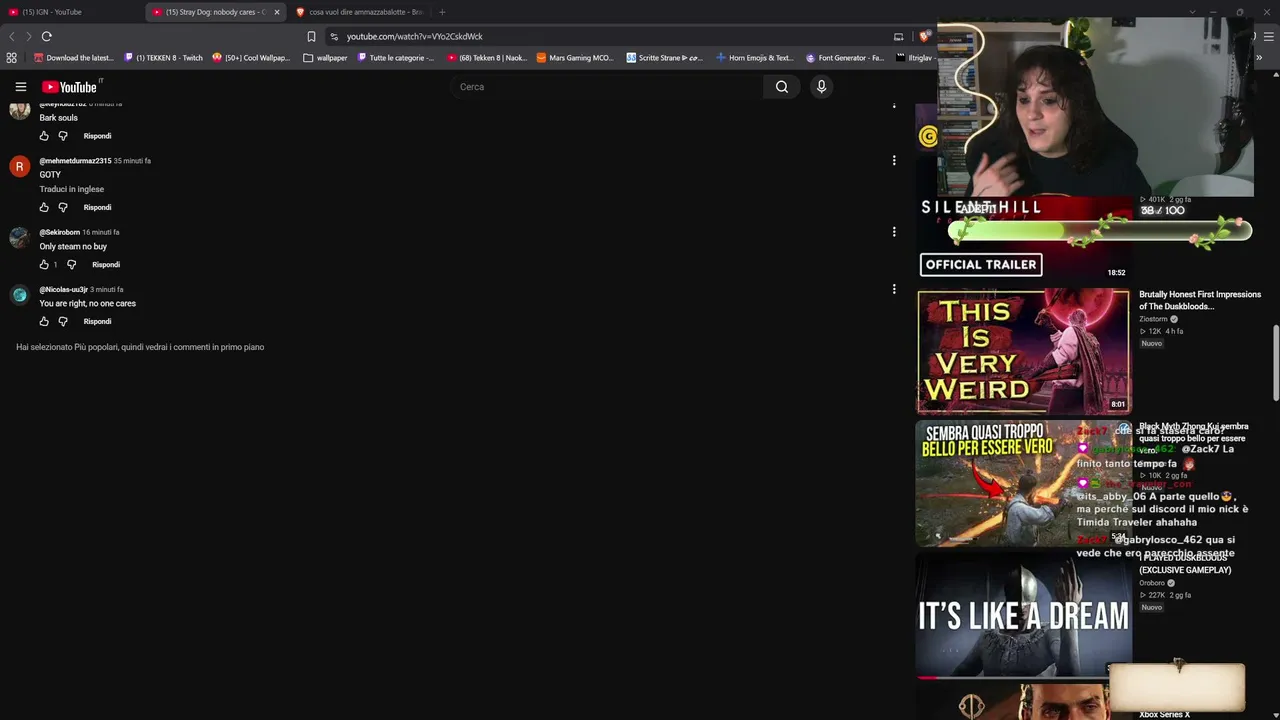This screenshot has height=720, width=1280.
Task: Open the YouTube hamburger guide menu
Action: coord(20,87)
